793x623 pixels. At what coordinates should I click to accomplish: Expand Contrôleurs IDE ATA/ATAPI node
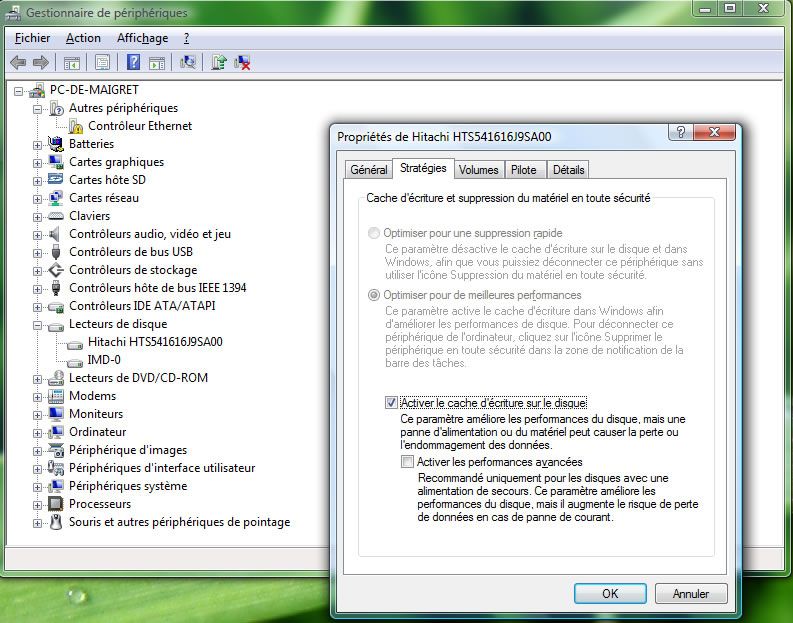tap(37, 307)
